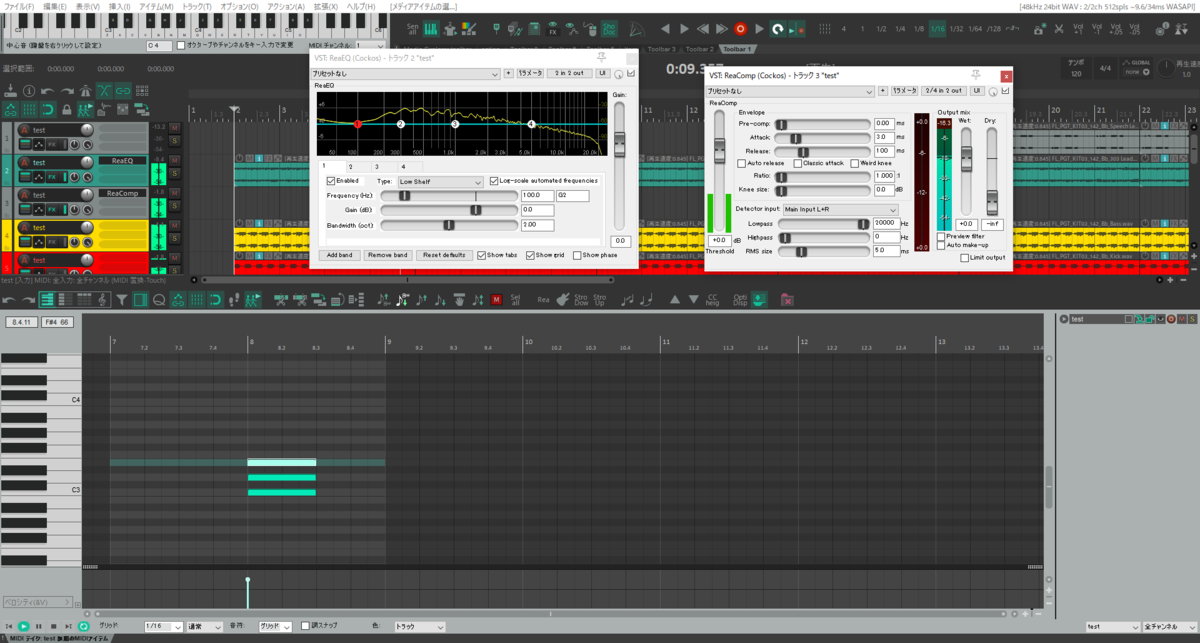Click the 2 in 2 out button in ReaEQ

click(568, 73)
